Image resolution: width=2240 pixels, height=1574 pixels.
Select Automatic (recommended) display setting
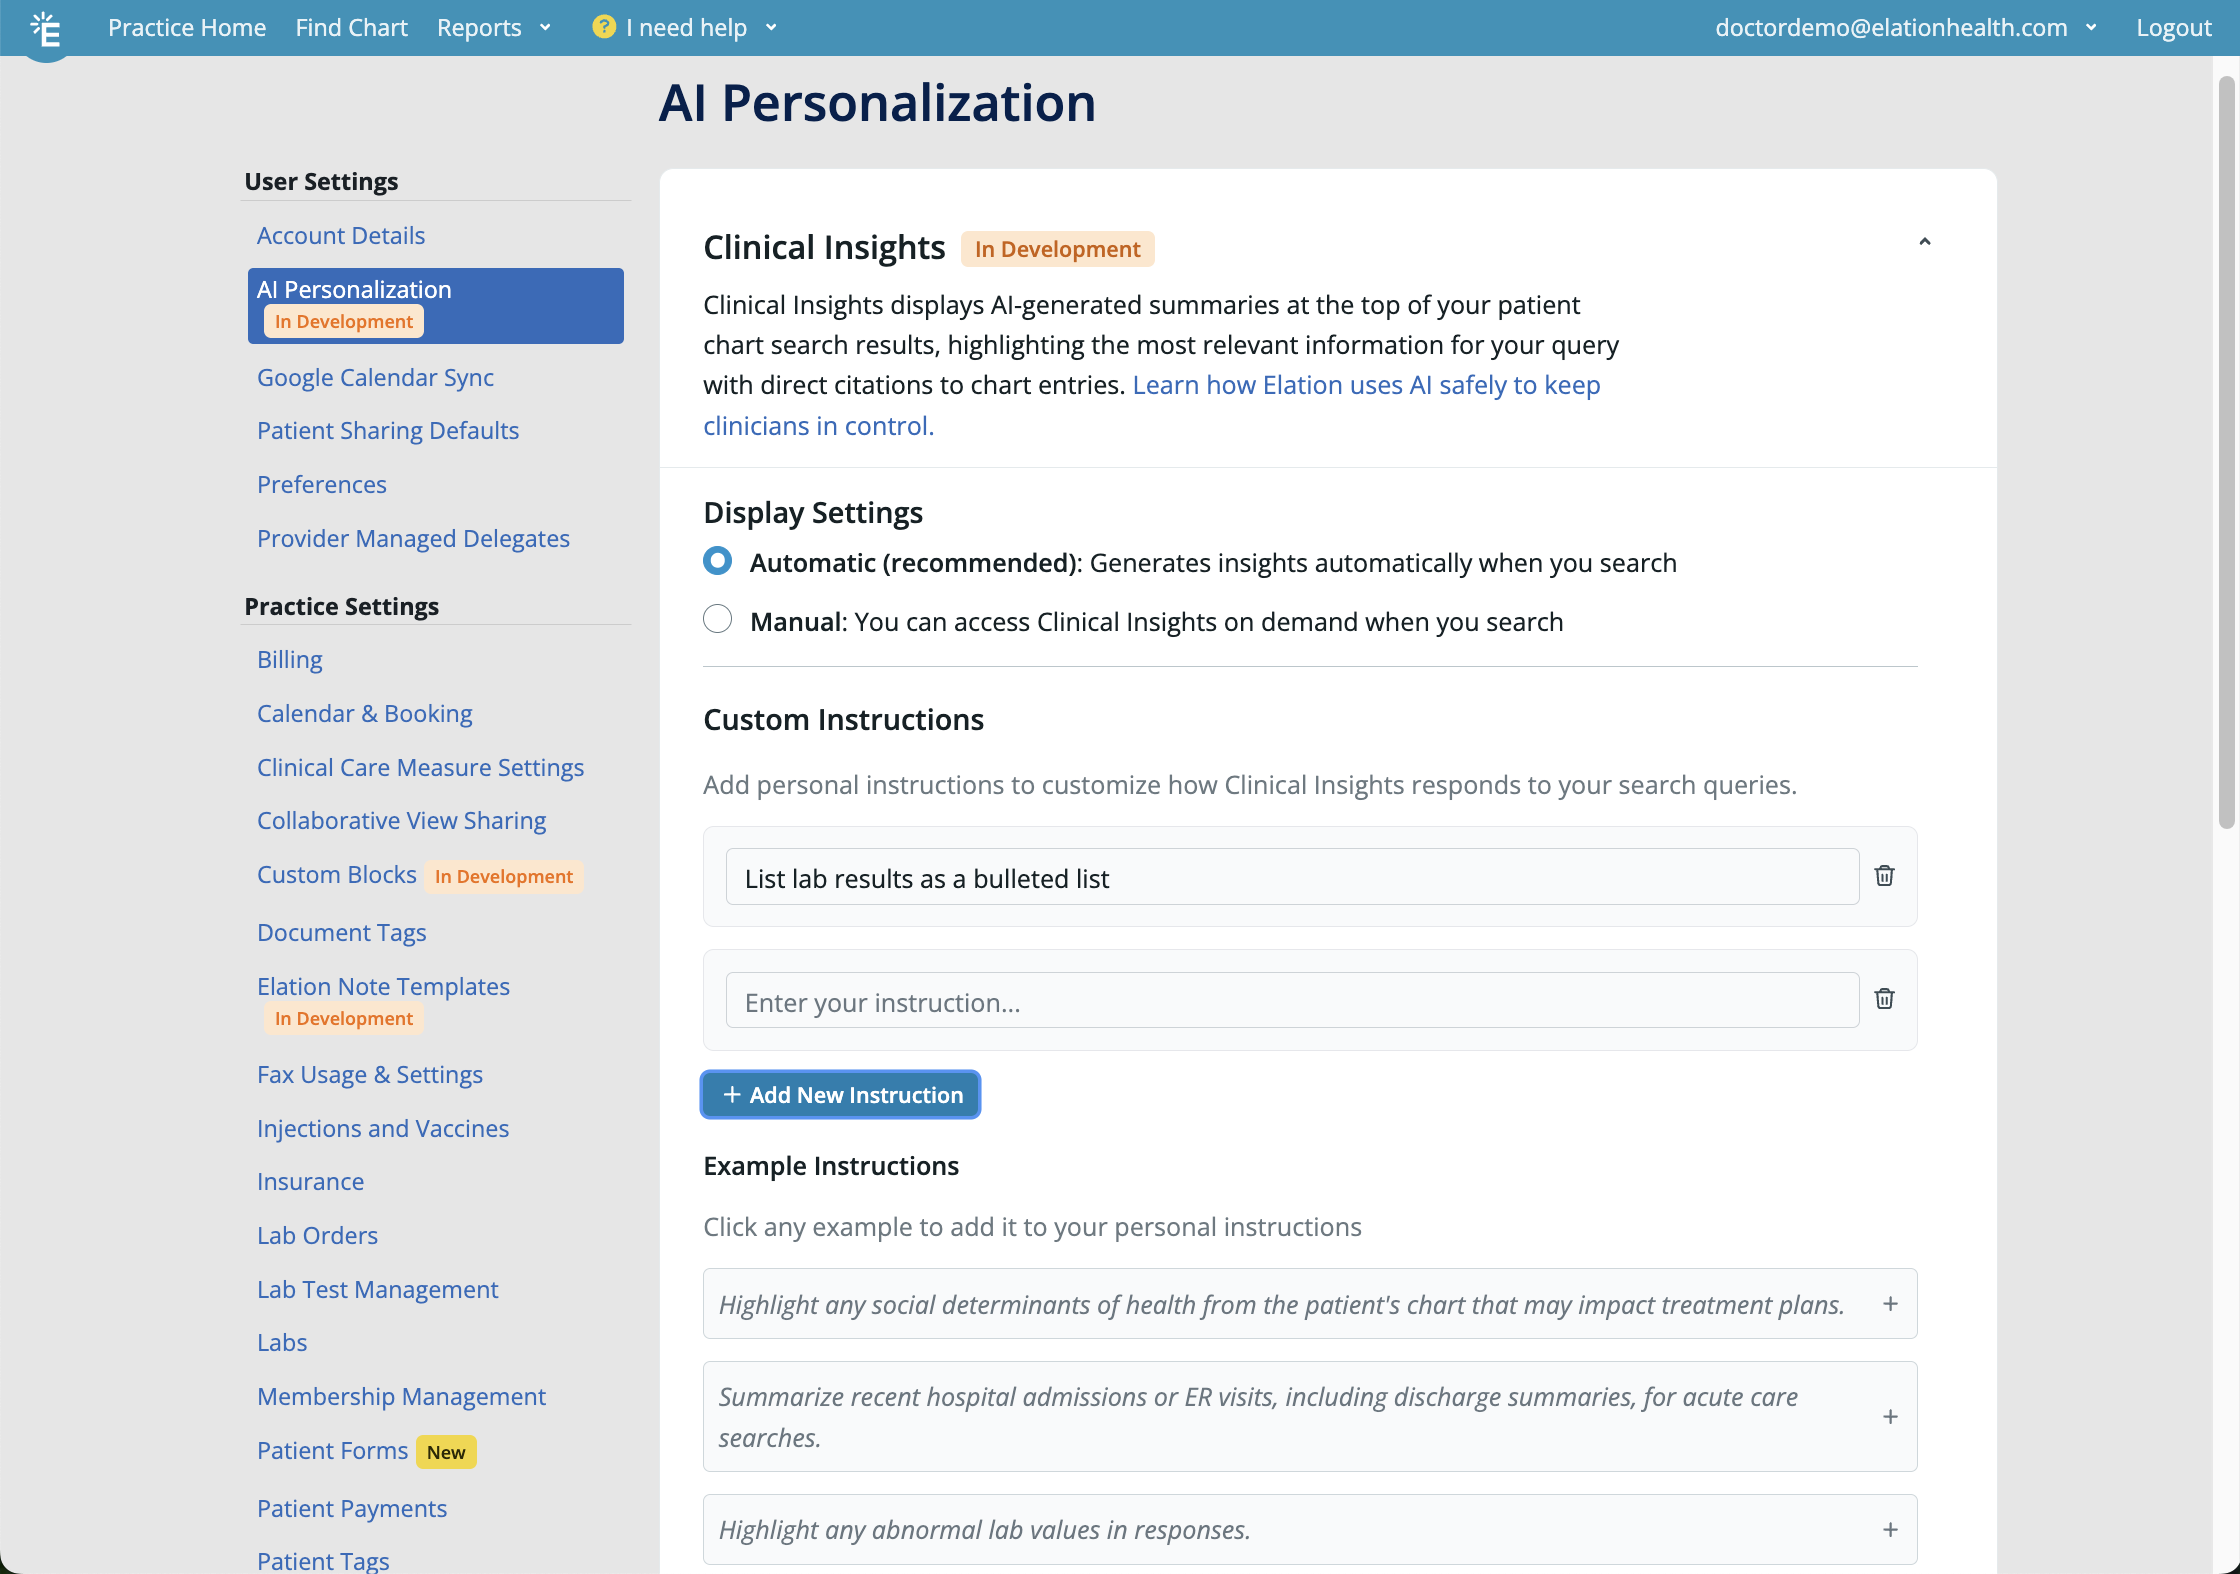717,561
